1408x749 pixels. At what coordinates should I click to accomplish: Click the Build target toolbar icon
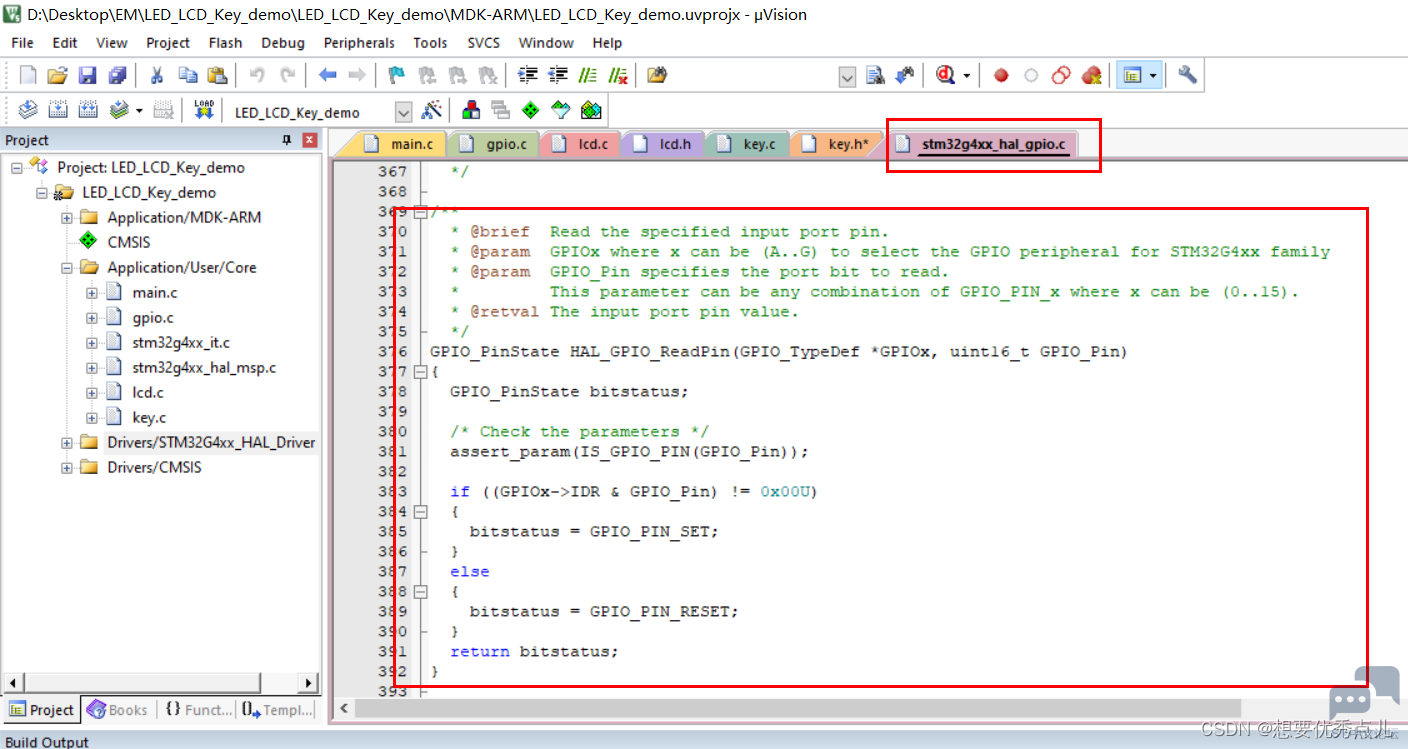click(x=58, y=110)
